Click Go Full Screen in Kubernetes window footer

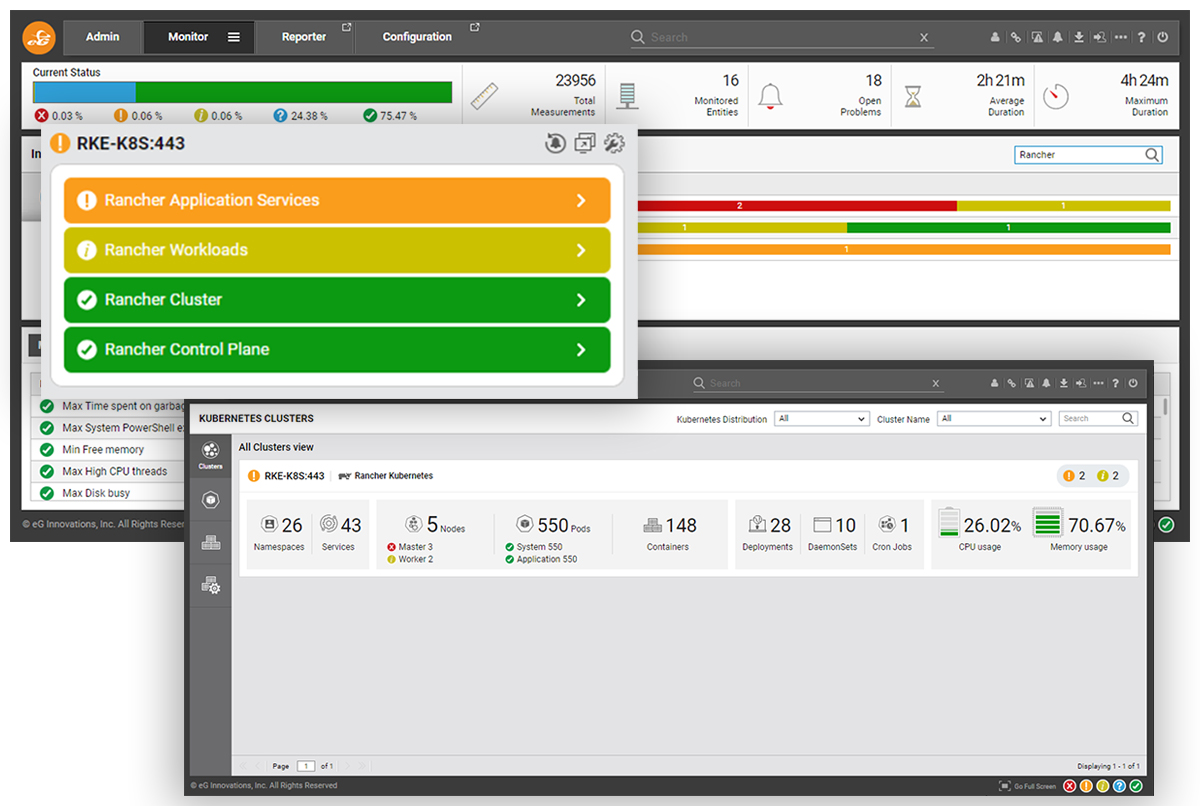(1027, 786)
